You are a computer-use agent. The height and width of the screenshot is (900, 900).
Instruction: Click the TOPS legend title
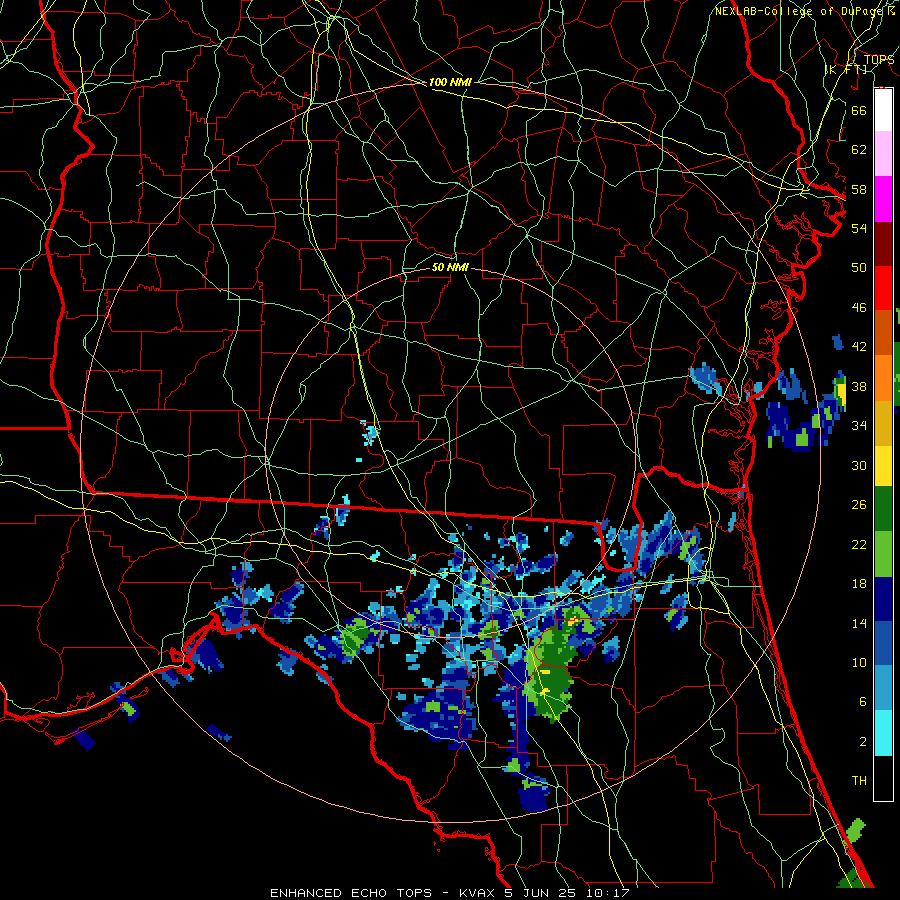coord(879,59)
